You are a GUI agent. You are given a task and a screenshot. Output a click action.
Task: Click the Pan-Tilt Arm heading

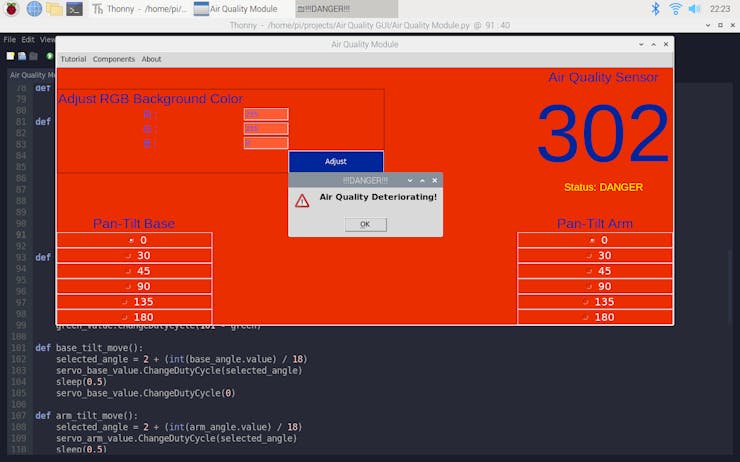tap(595, 223)
